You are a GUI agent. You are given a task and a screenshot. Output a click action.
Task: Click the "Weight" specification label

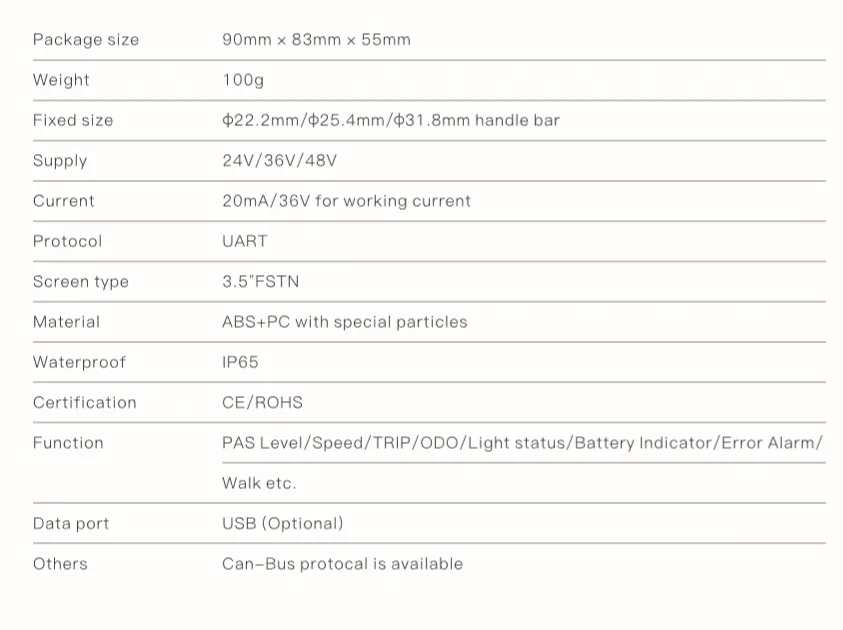coord(61,80)
